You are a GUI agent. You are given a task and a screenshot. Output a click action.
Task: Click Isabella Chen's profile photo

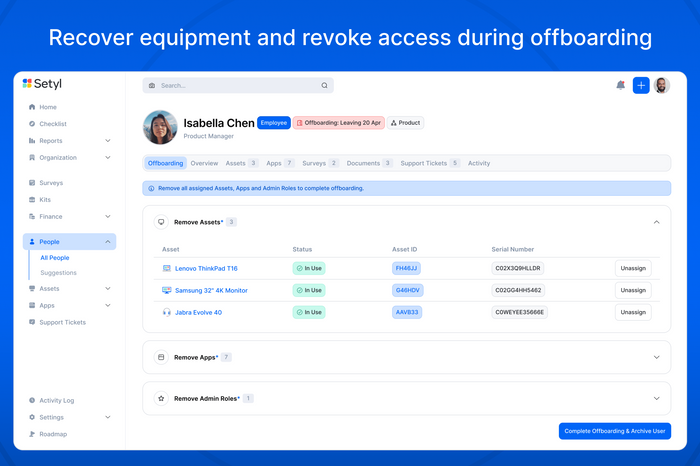click(160, 128)
